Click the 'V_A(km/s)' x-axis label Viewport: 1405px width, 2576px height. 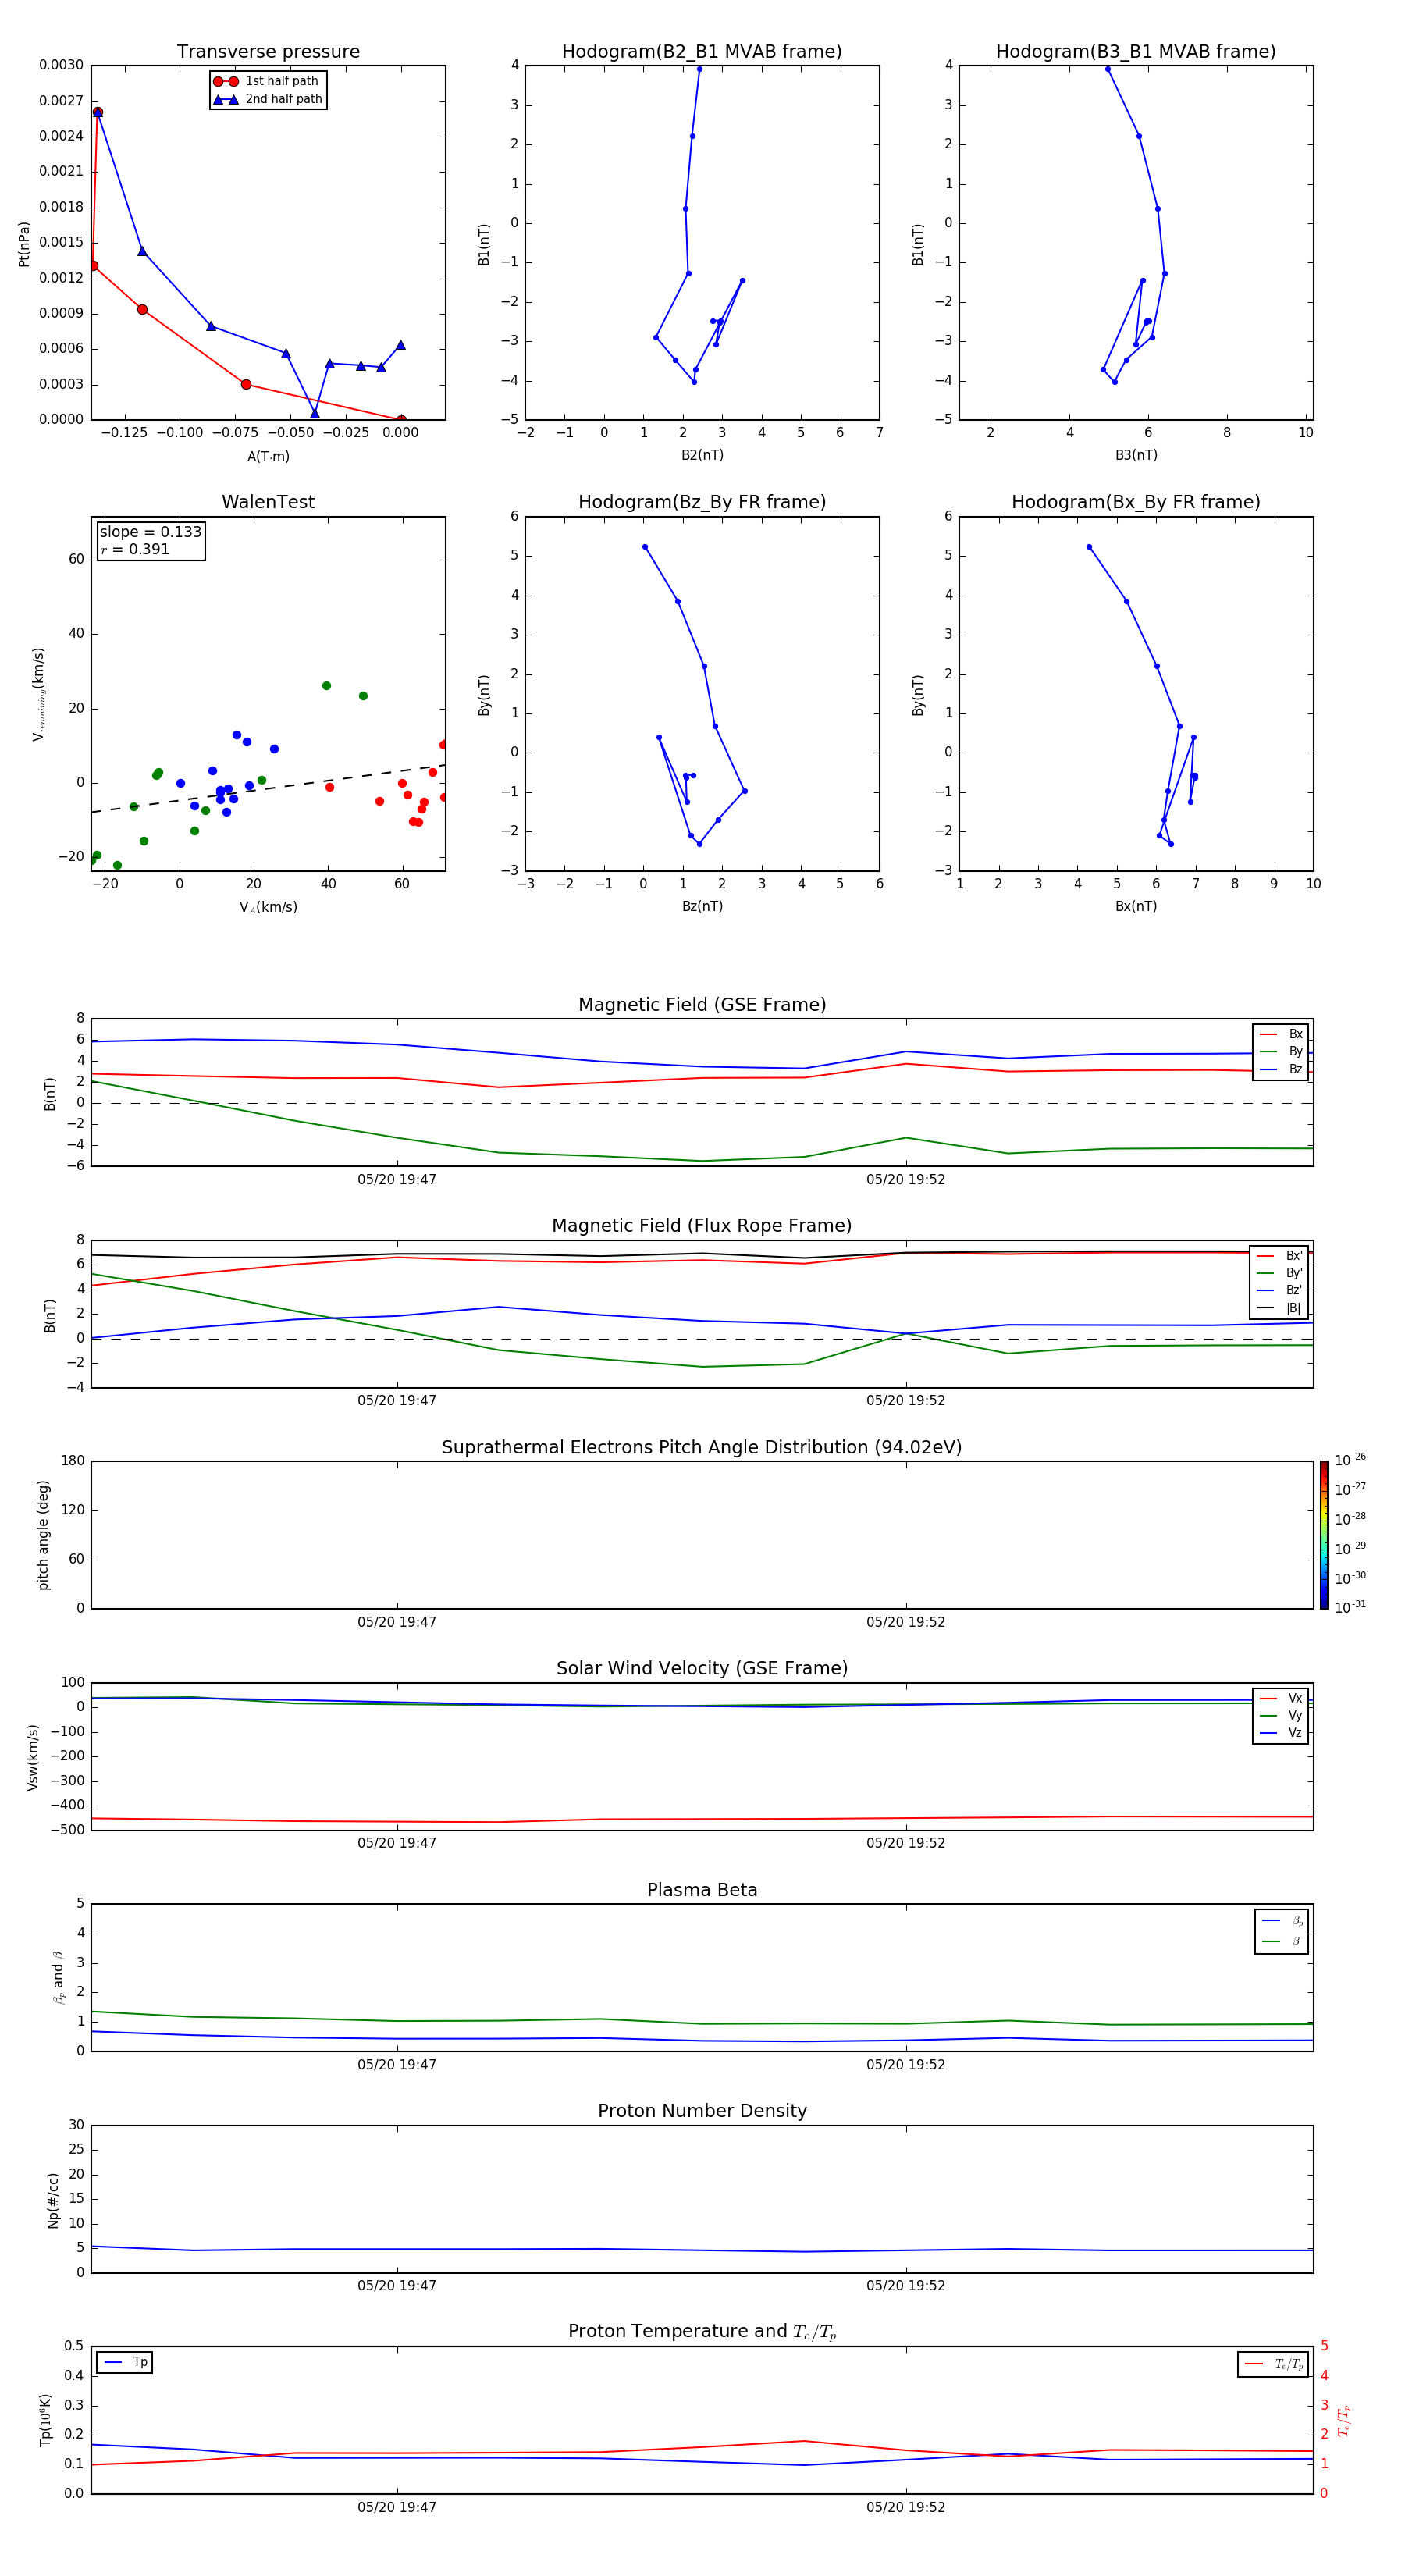click(268, 907)
